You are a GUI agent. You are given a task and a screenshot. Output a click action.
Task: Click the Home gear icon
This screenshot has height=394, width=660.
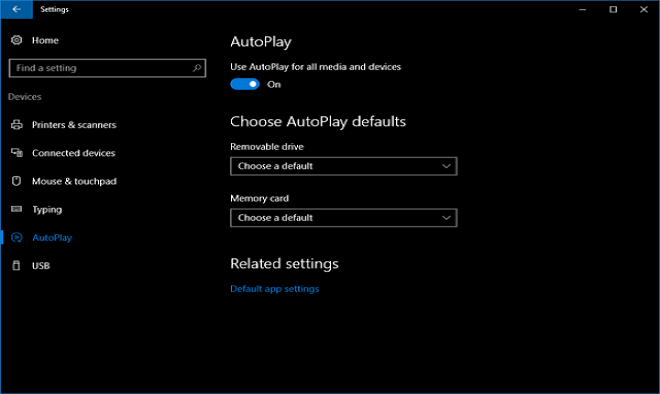tap(16, 40)
